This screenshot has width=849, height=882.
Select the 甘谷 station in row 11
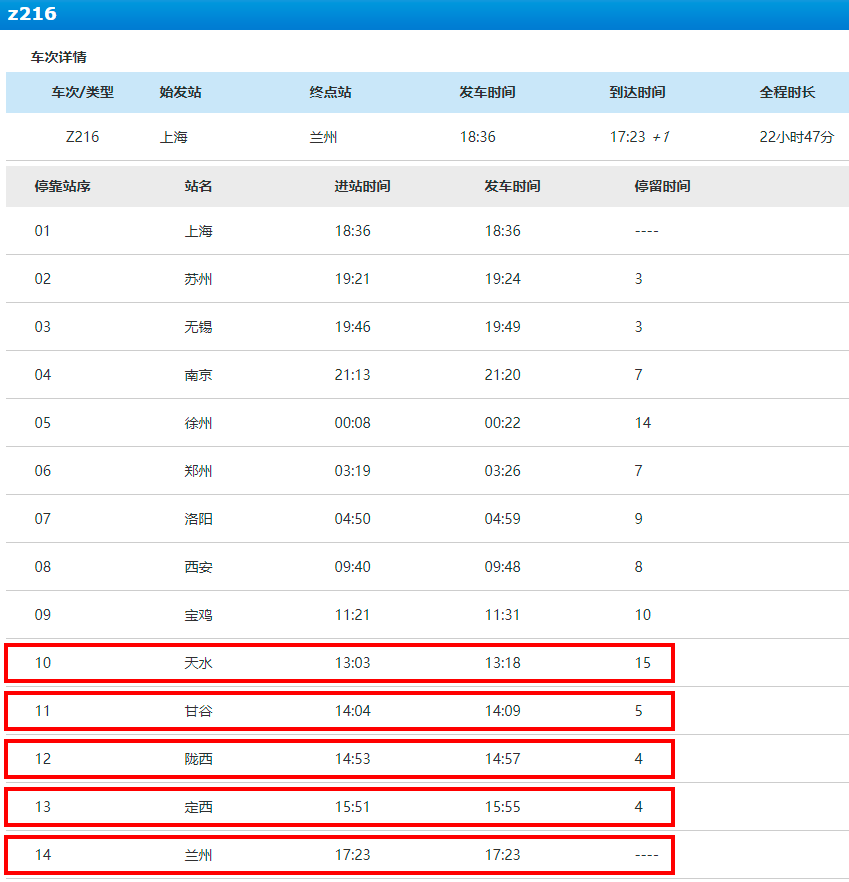(x=198, y=711)
